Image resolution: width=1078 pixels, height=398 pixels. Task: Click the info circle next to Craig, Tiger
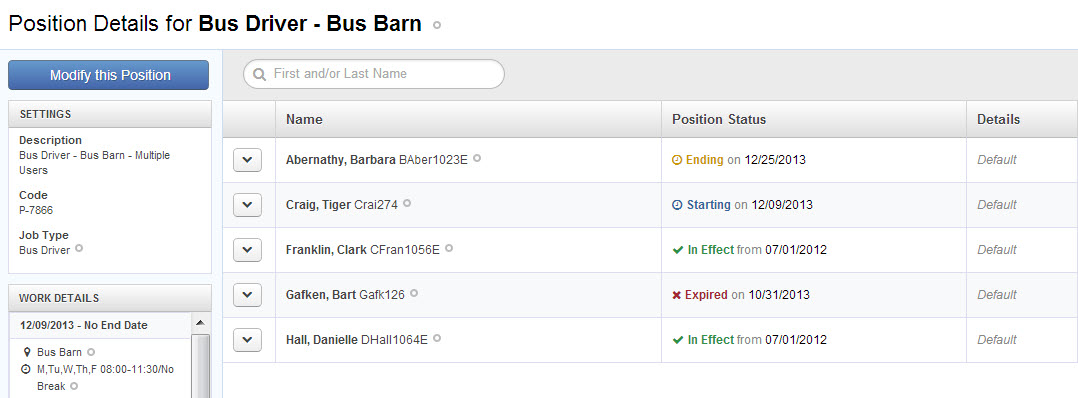point(407,203)
